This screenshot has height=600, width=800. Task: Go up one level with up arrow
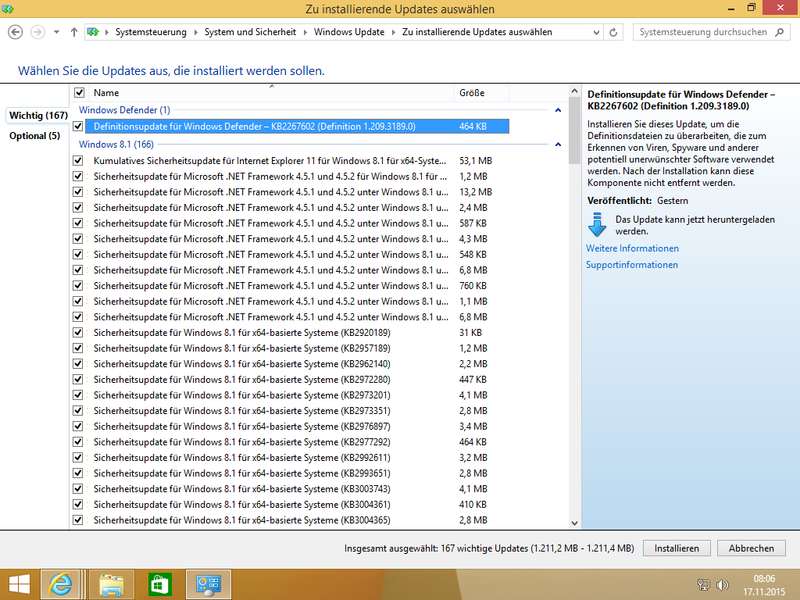[x=74, y=32]
